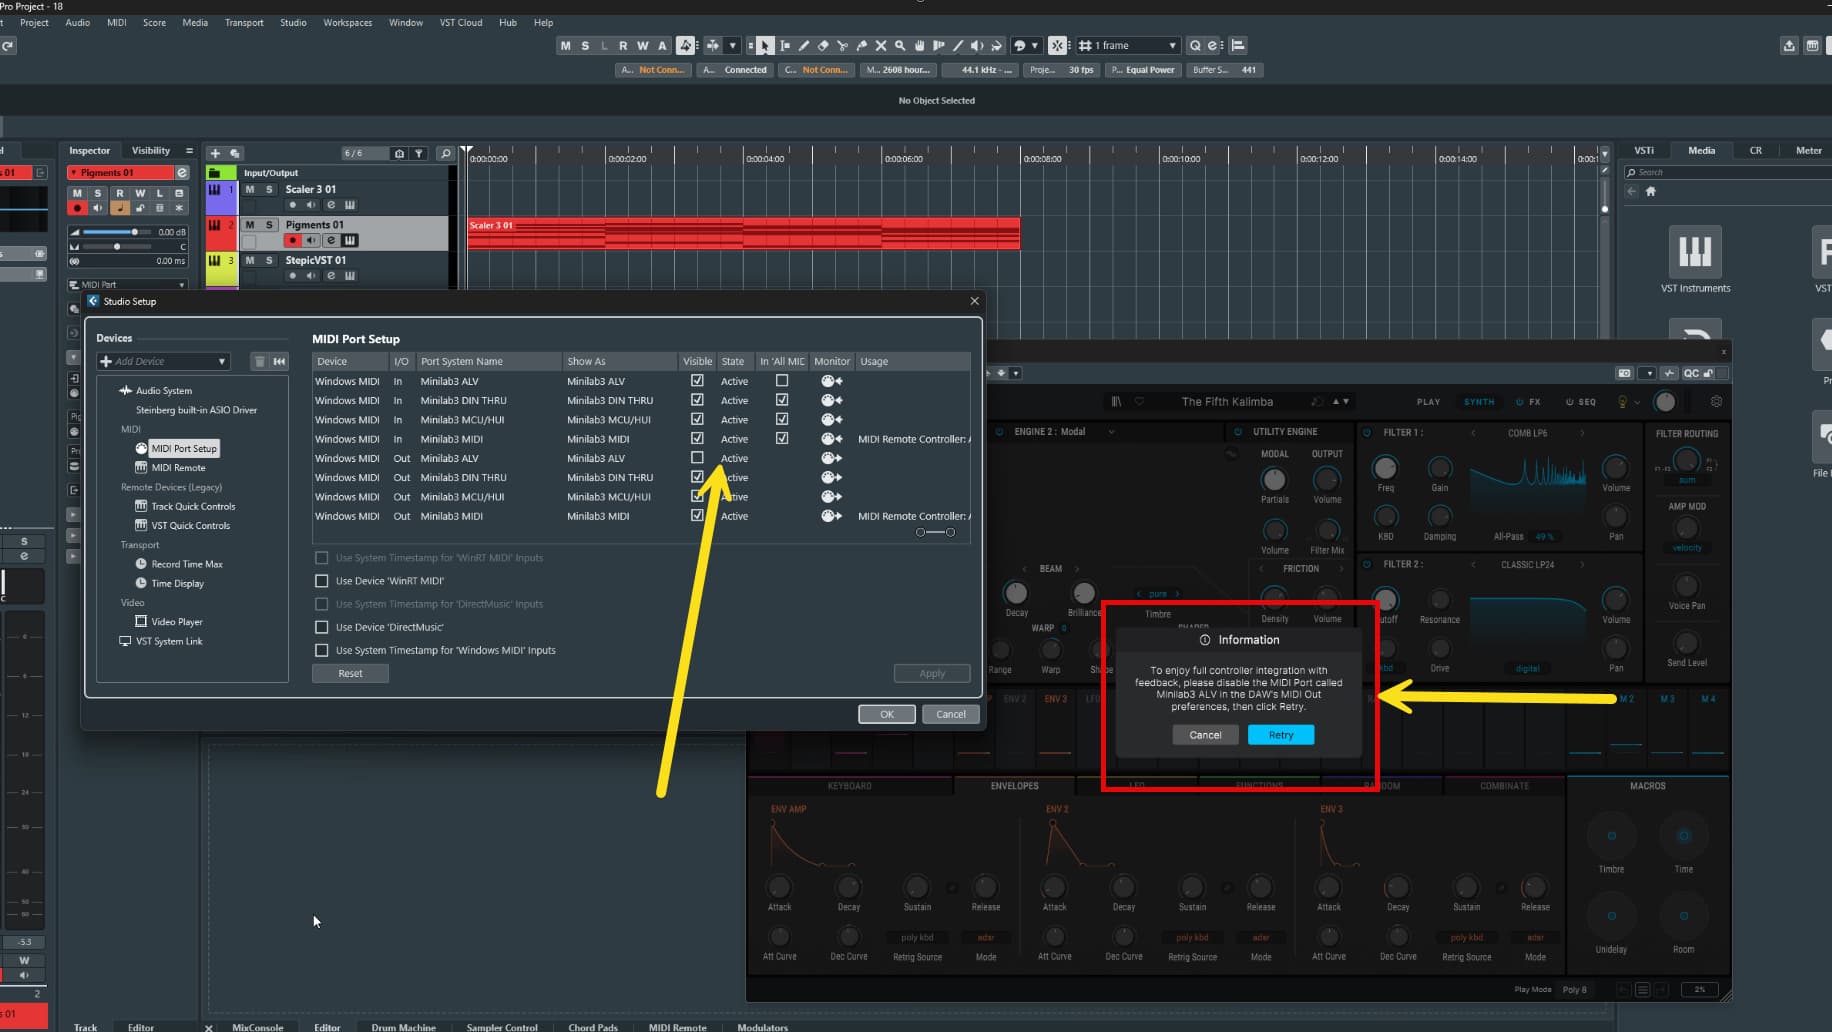Screen dimensions: 1832x1032
Task: Click Retry in the Information dialog
Action: (1281, 735)
